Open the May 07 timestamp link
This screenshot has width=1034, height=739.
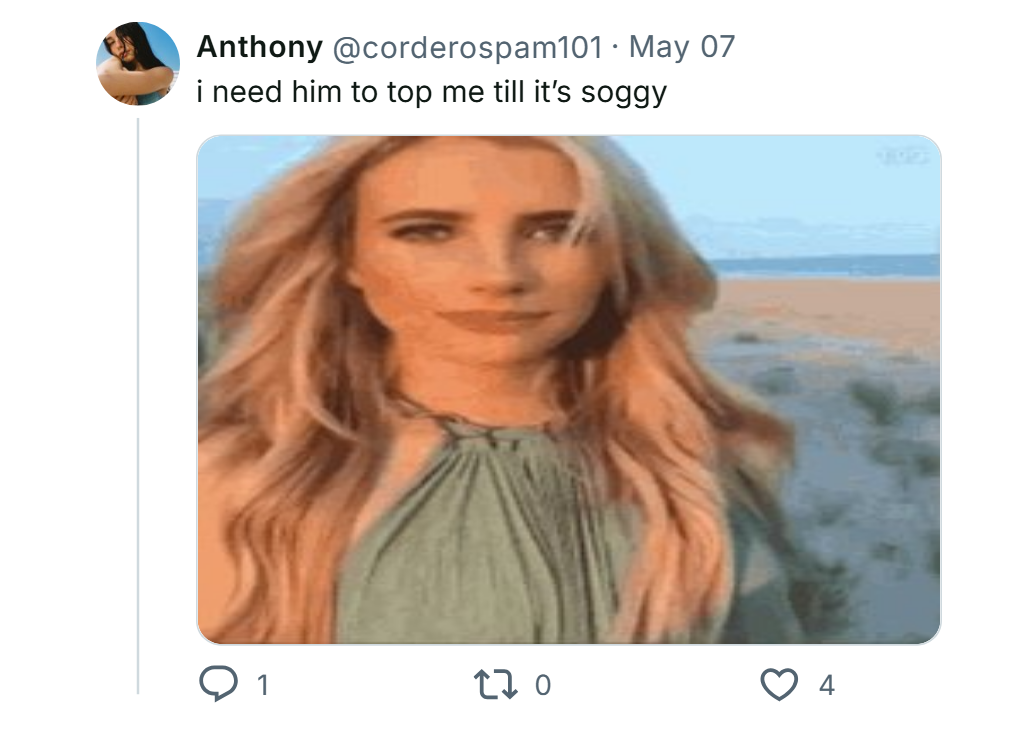click(682, 47)
